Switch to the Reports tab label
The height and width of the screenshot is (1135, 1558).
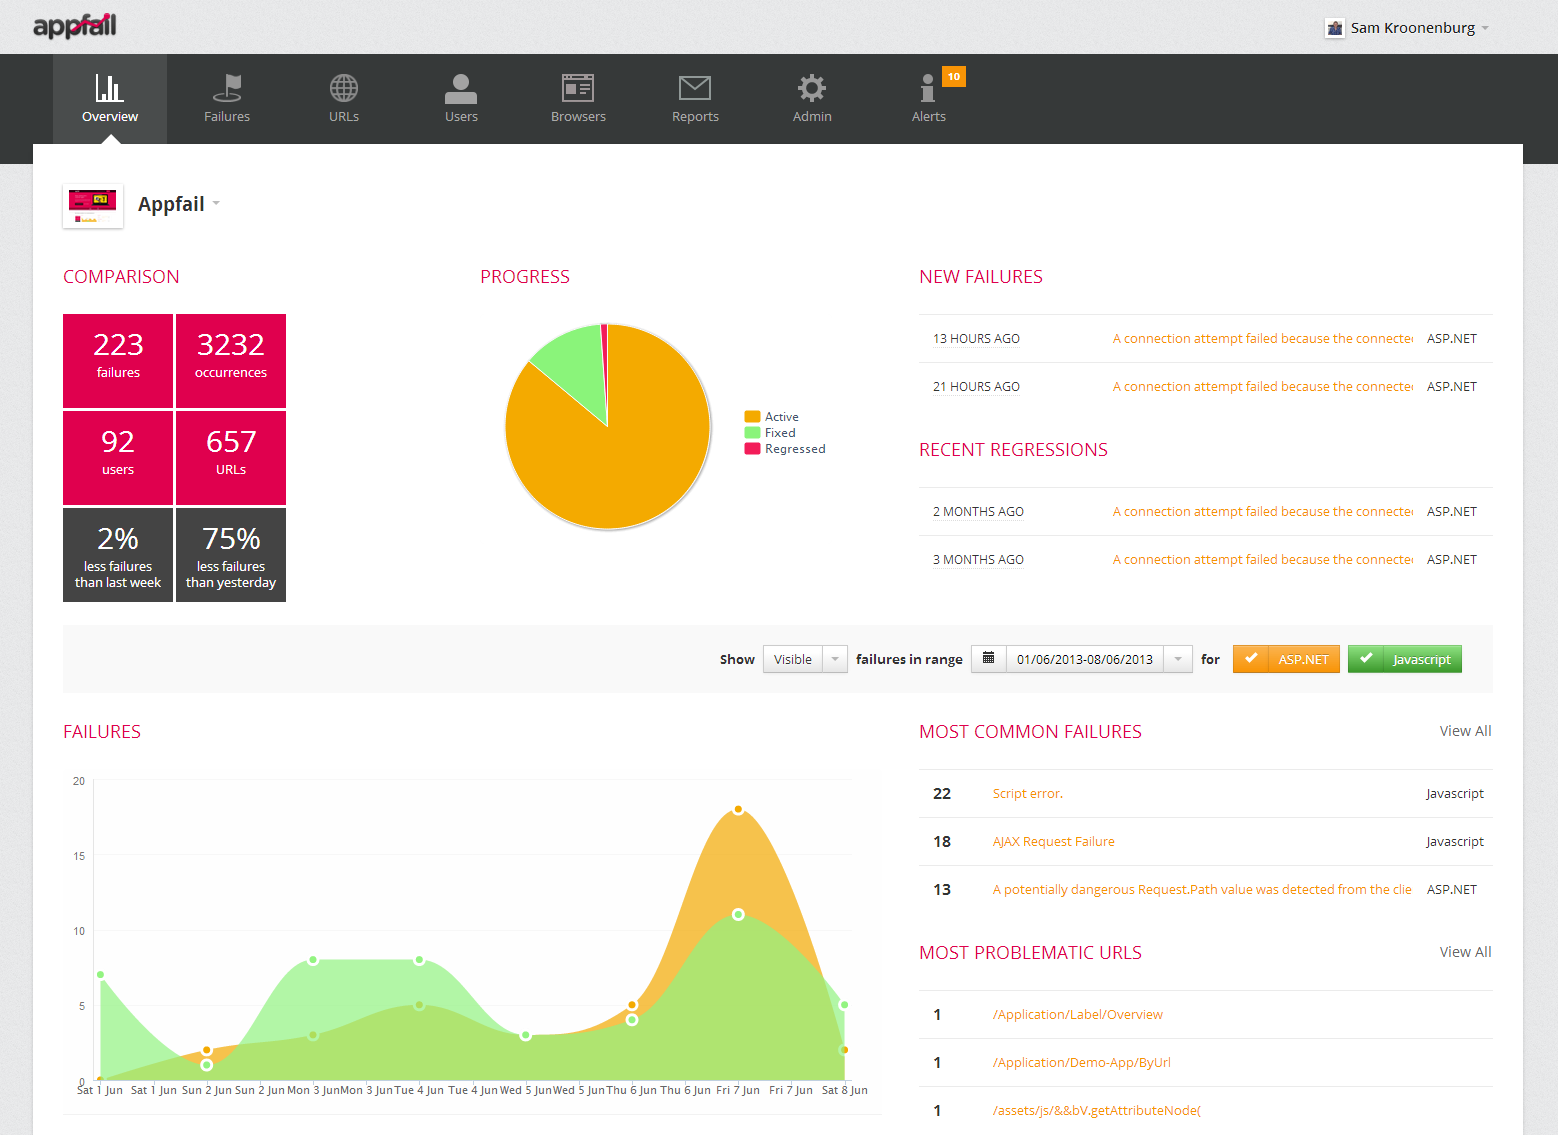click(695, 116)
